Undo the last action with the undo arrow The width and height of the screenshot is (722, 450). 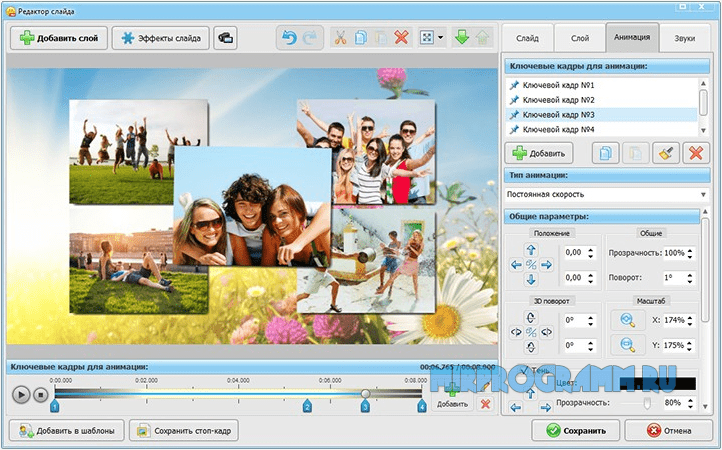pyautogui.click(x=289, y=38)
